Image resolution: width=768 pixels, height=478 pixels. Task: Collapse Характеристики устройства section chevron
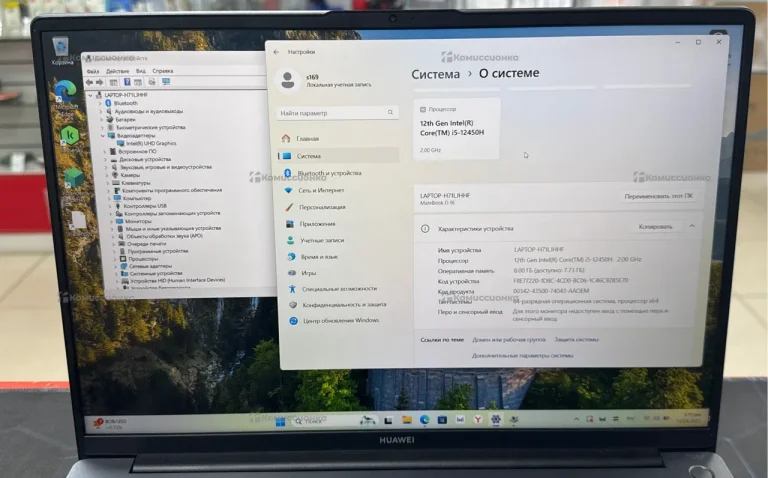[x=692, y=226]
